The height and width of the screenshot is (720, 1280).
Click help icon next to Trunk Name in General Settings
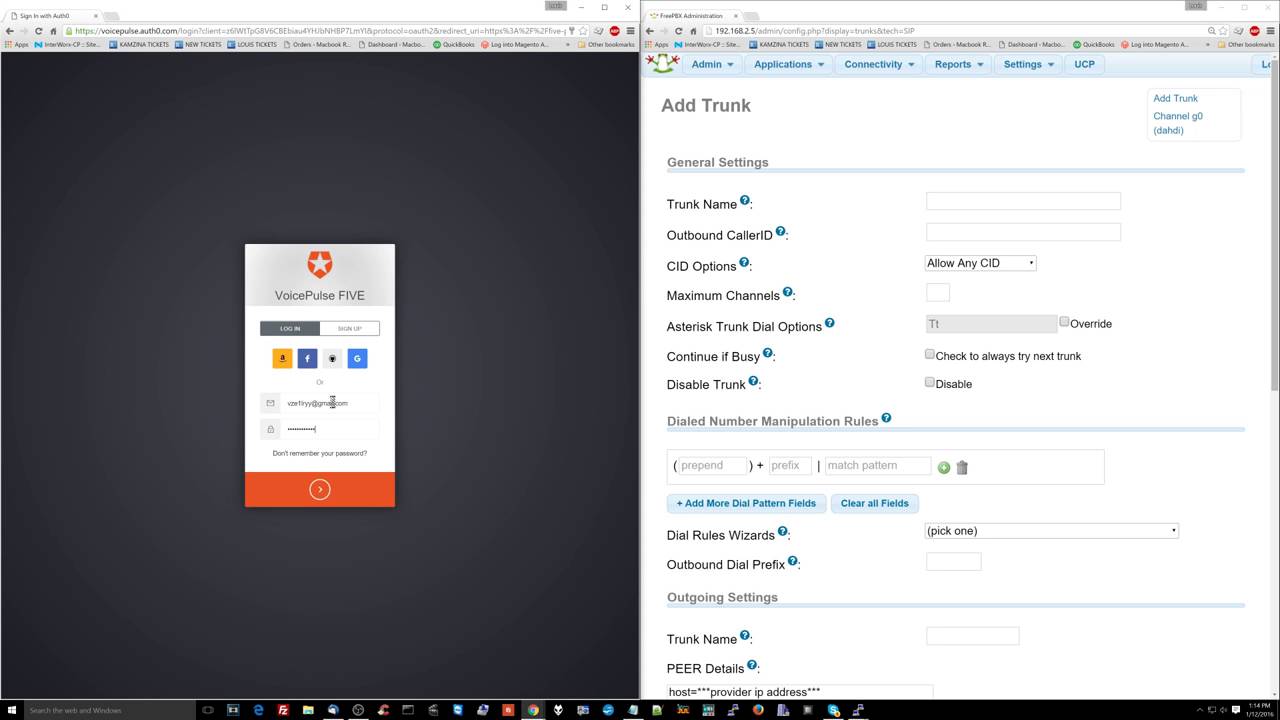[745, 201]
